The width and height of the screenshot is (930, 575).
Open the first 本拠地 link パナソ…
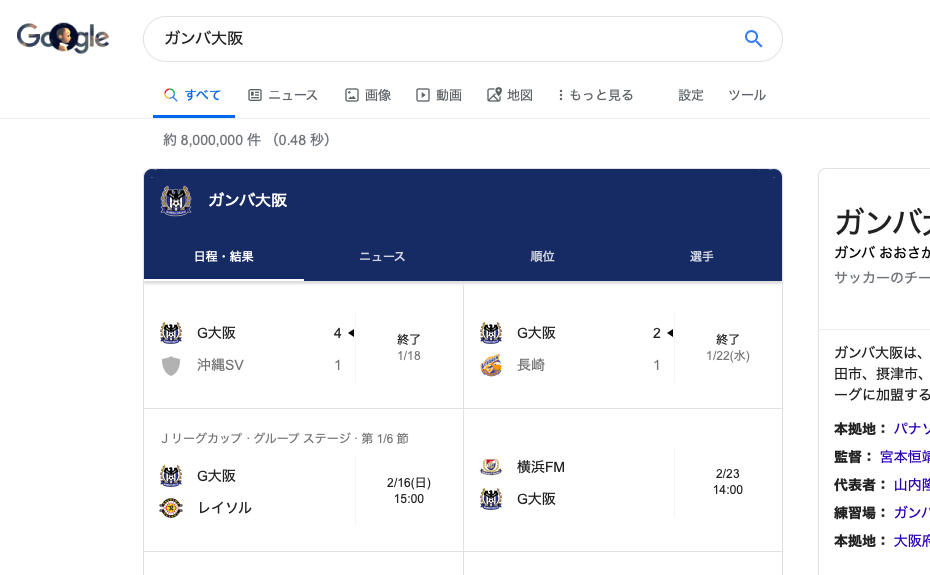click(x=912, y=428)
